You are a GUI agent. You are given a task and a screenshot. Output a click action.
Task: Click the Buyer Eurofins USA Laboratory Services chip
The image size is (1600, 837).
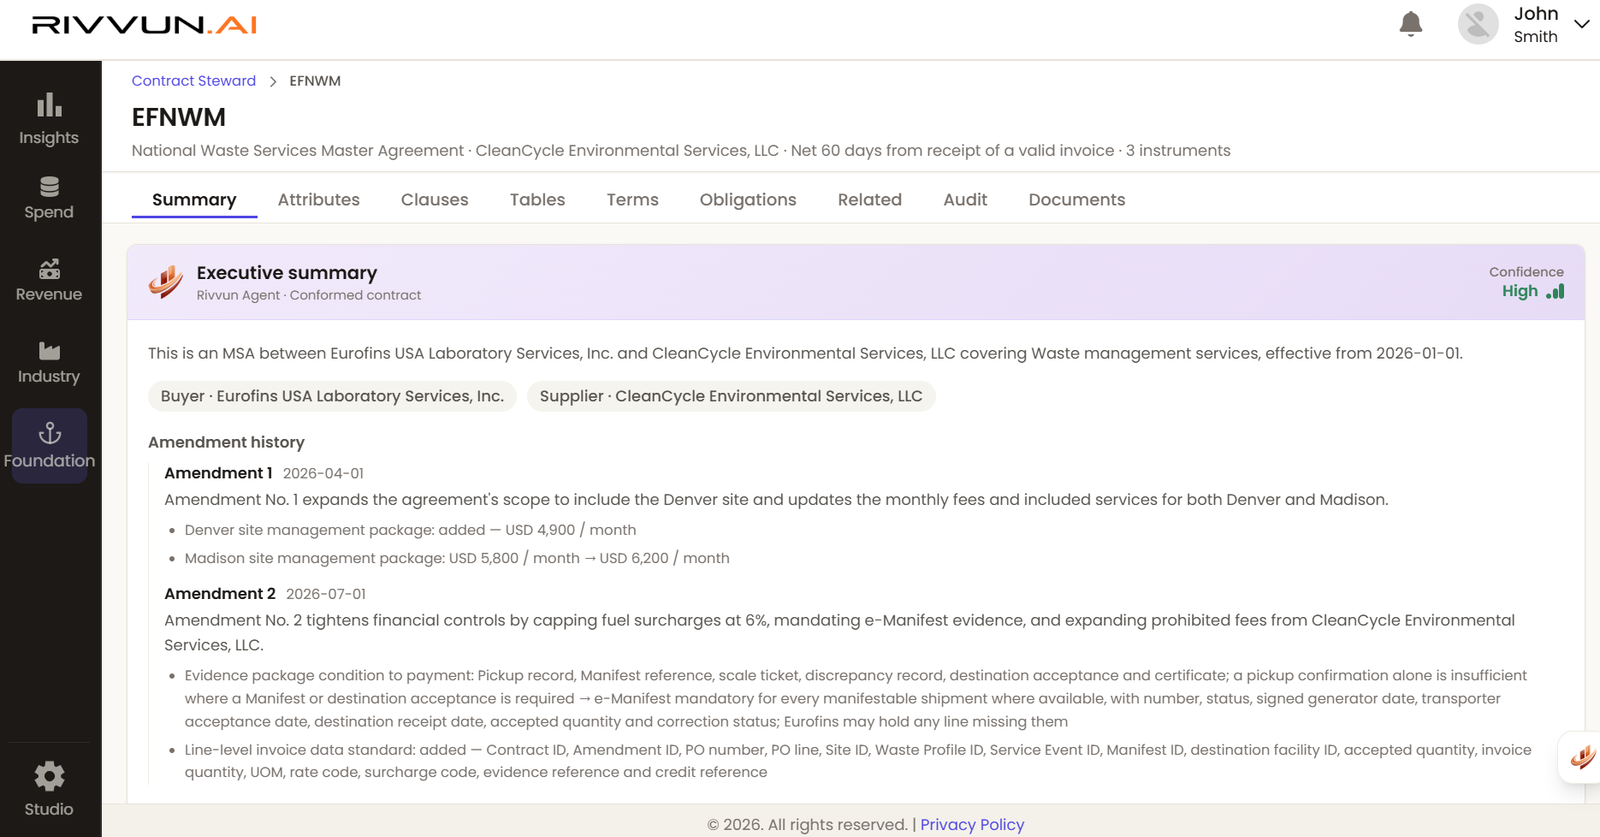pyautogui.click(x=332, y=396)
